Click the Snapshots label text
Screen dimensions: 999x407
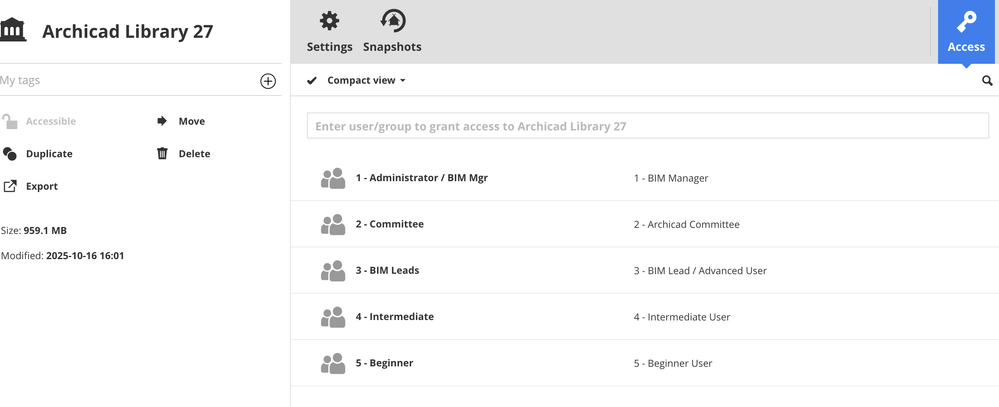[392, 47]
